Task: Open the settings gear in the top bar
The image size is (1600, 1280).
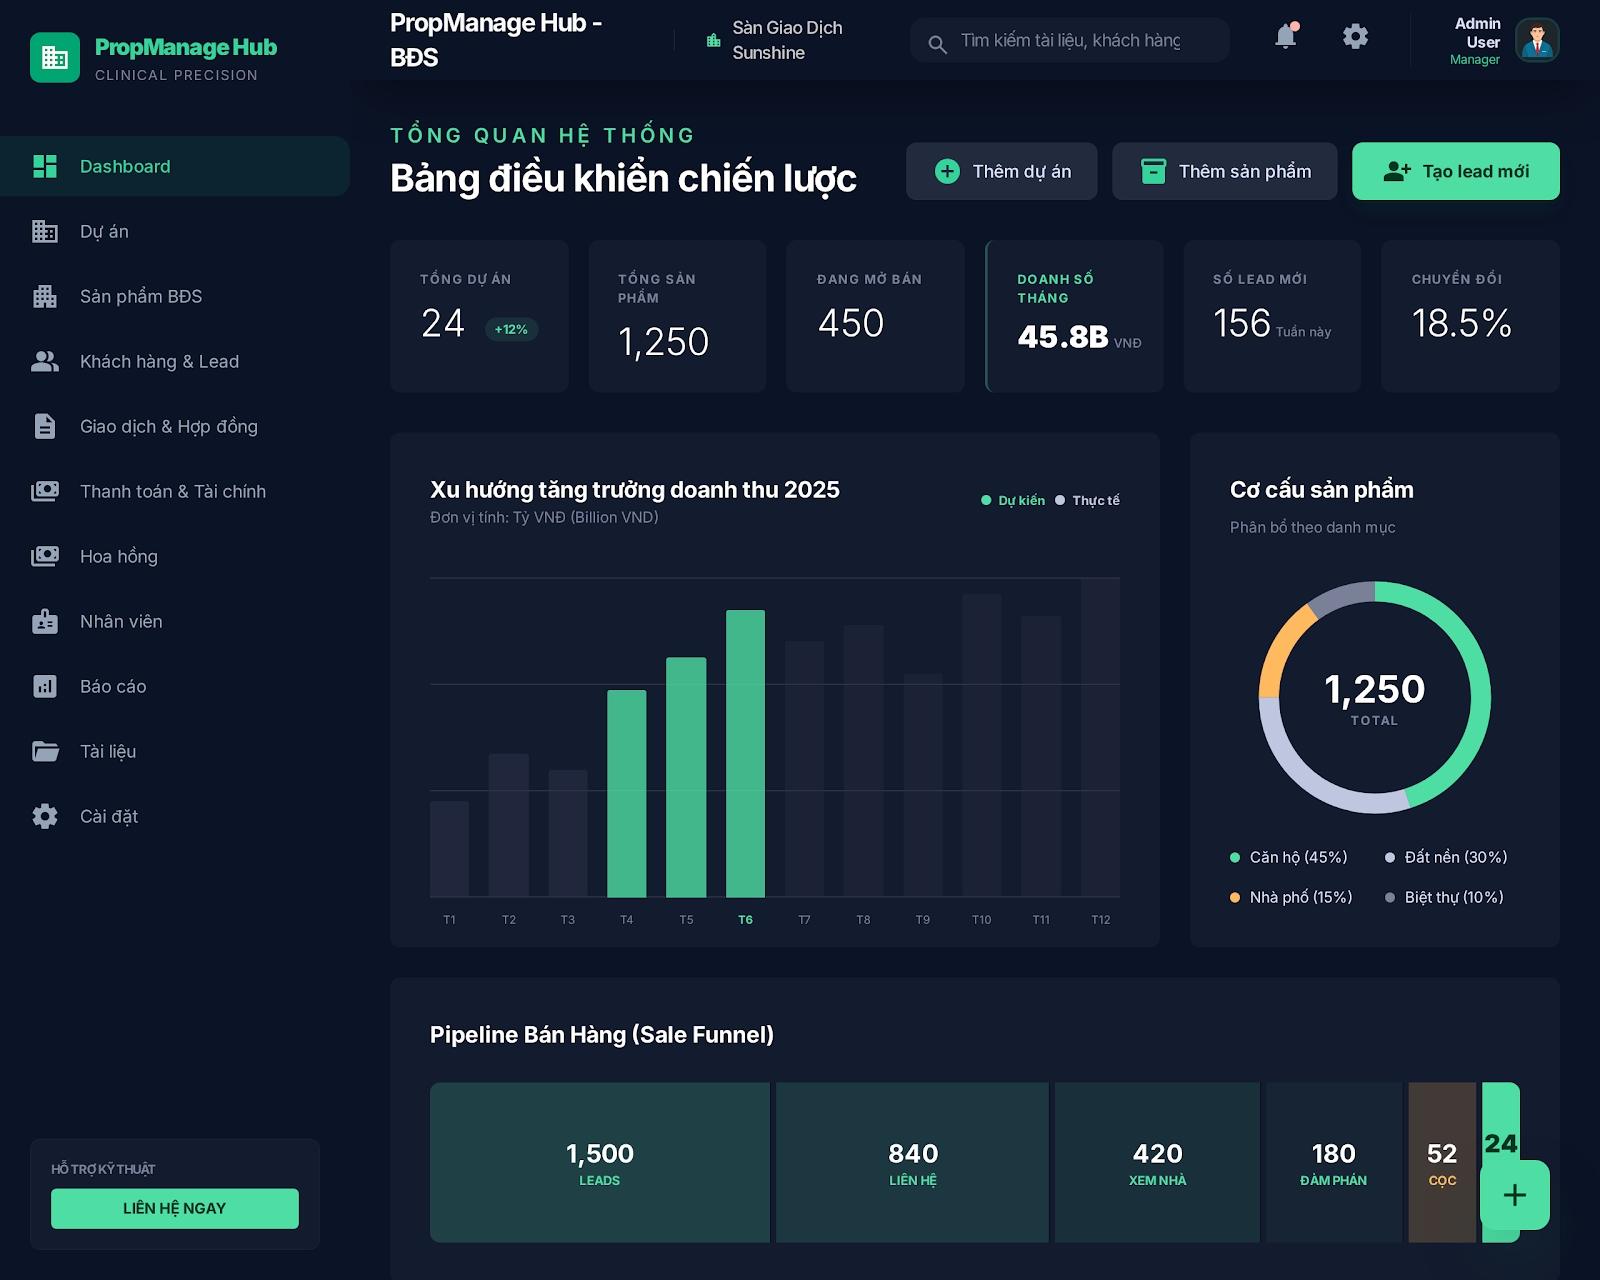Action: point(1355,36)
